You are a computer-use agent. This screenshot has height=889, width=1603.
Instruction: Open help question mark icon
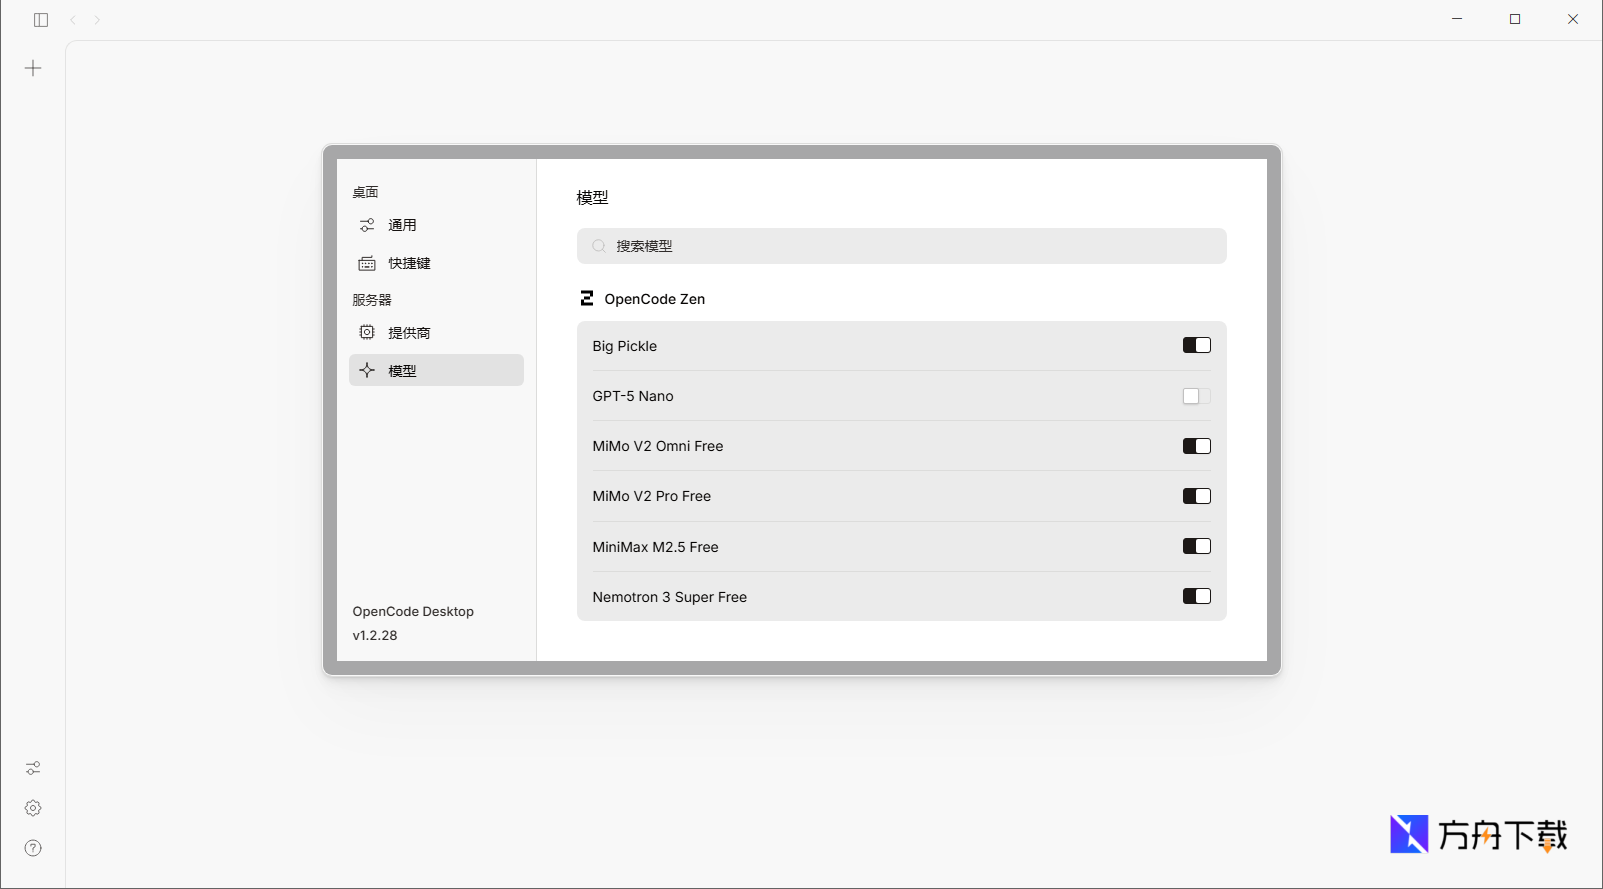33,848
